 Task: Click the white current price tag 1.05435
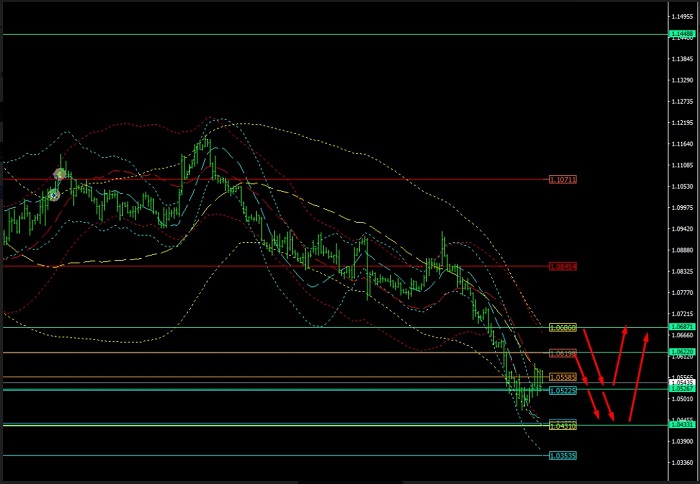(683, 382)
